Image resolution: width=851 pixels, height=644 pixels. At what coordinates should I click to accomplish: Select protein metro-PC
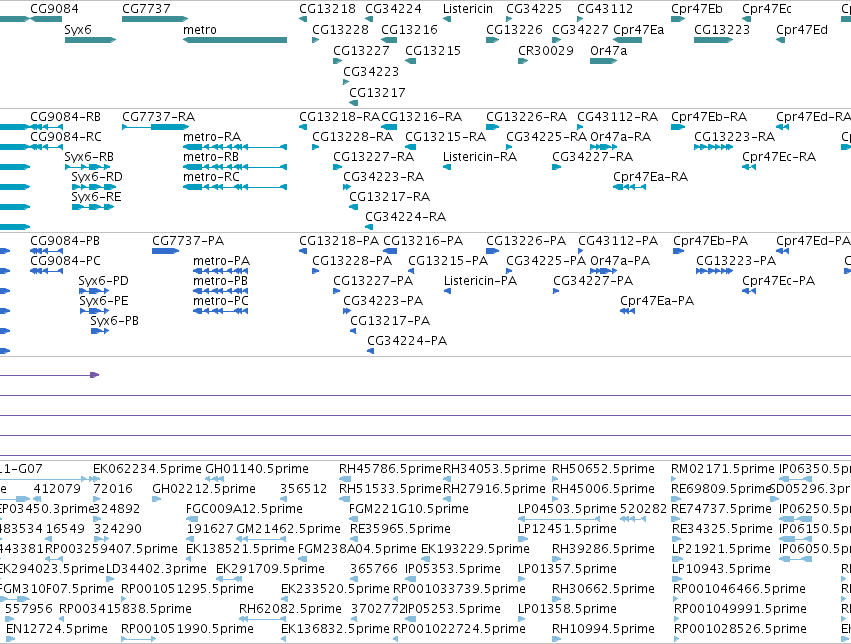click(x=220, y=311)
